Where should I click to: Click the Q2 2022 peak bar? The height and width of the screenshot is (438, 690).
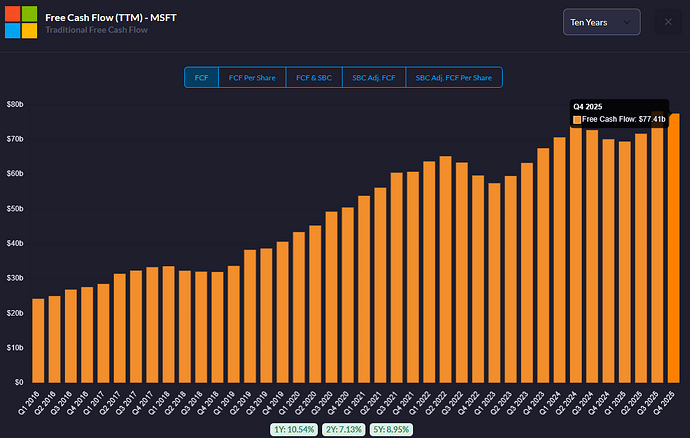point(445,269)
